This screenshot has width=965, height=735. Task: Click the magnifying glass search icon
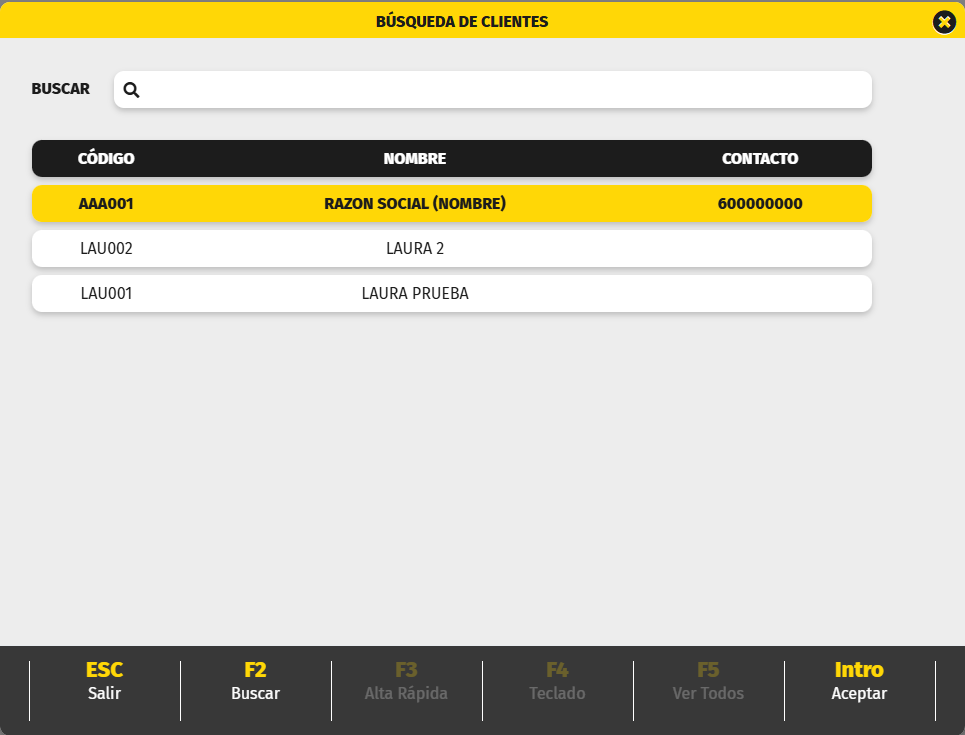pos(131,90)
